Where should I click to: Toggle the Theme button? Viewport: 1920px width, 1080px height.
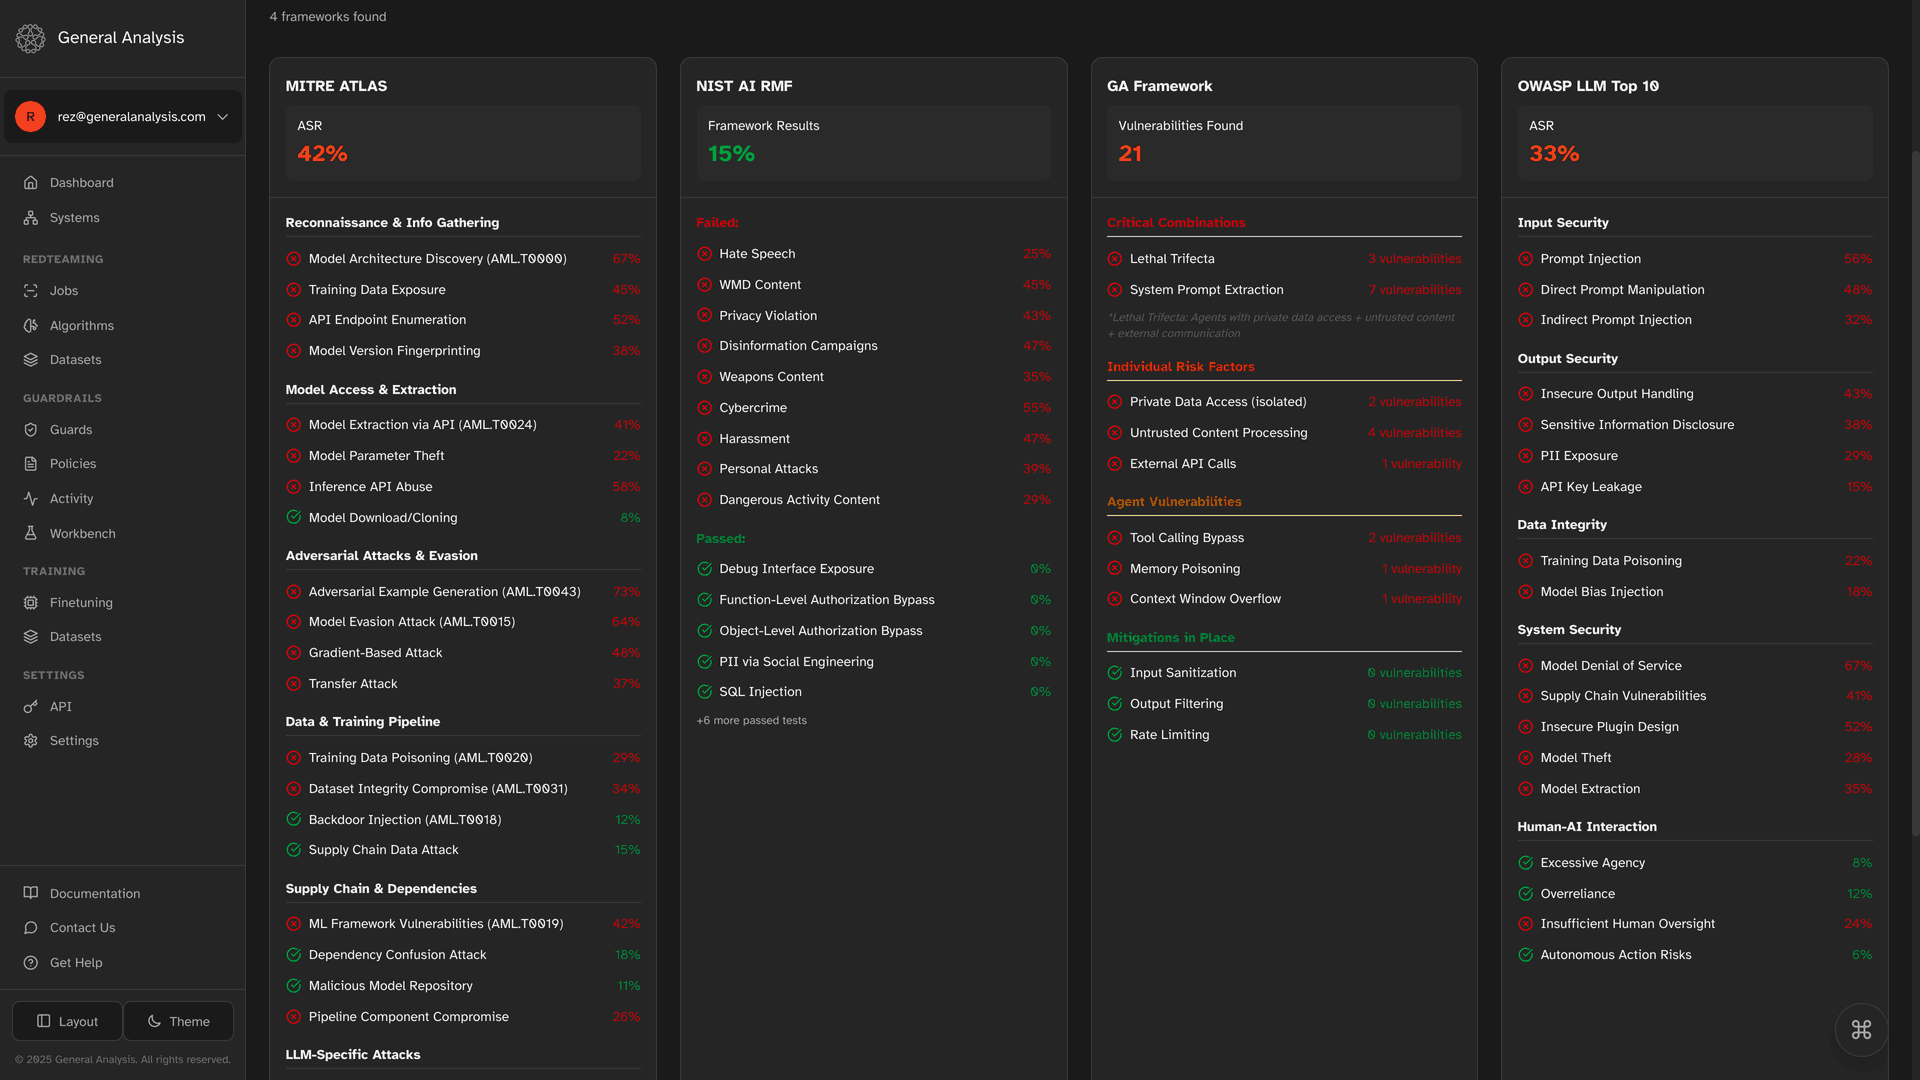179,1022
